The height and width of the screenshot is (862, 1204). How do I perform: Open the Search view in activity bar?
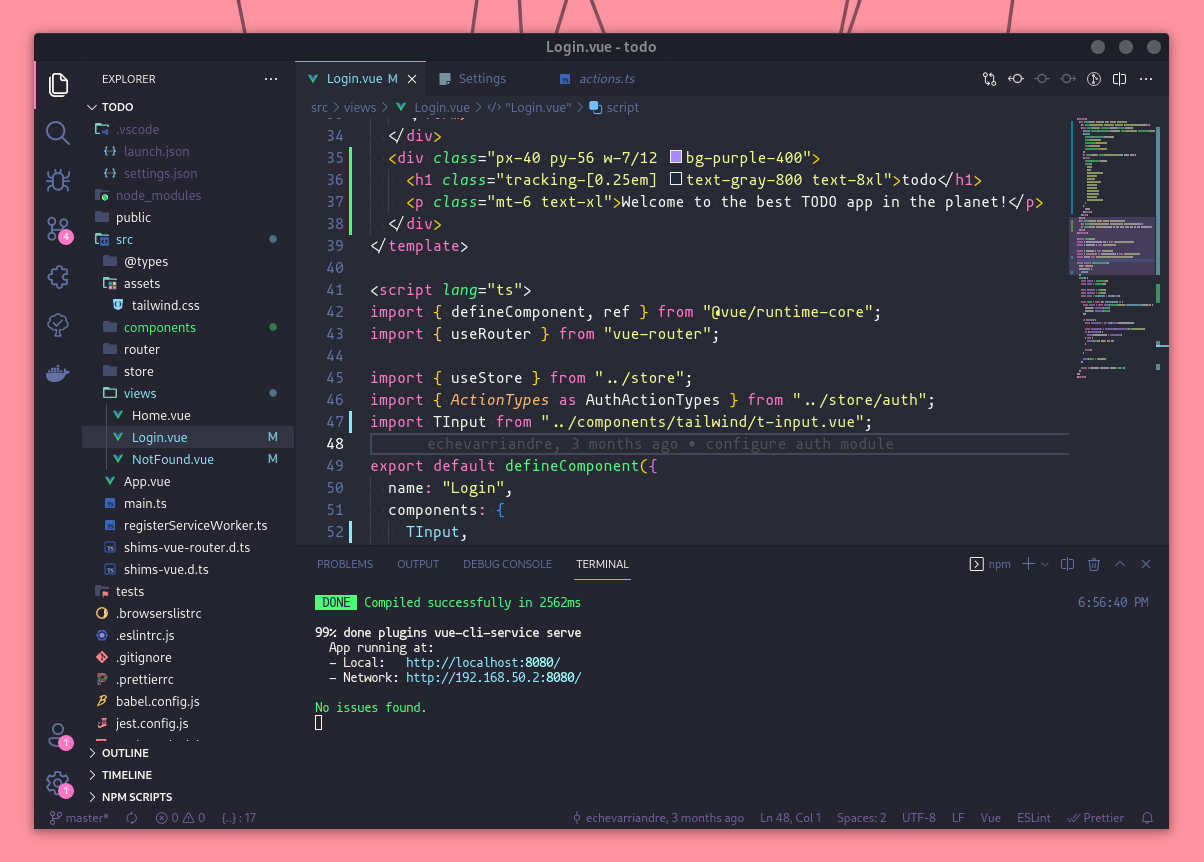[x=58, y=133]
